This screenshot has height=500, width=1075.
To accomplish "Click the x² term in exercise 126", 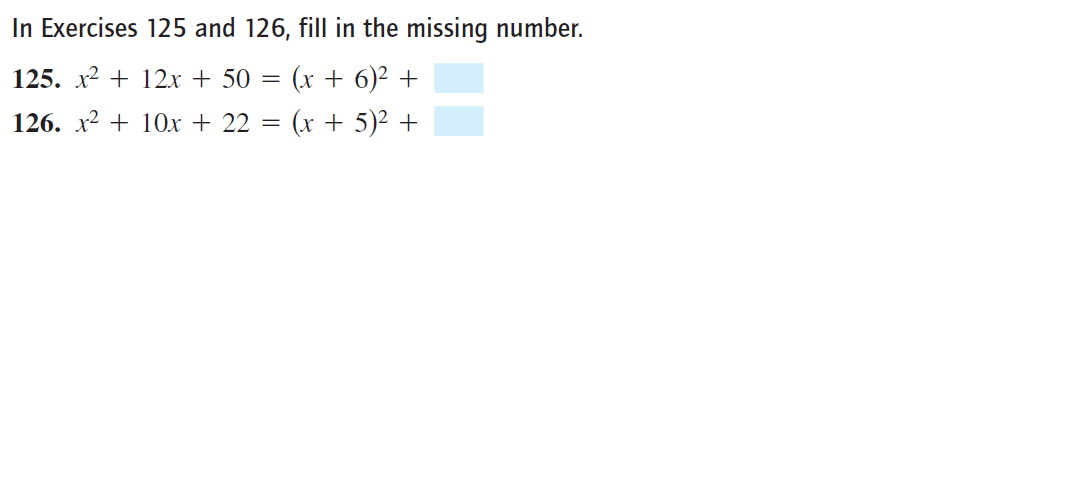I will coord(87,123).
